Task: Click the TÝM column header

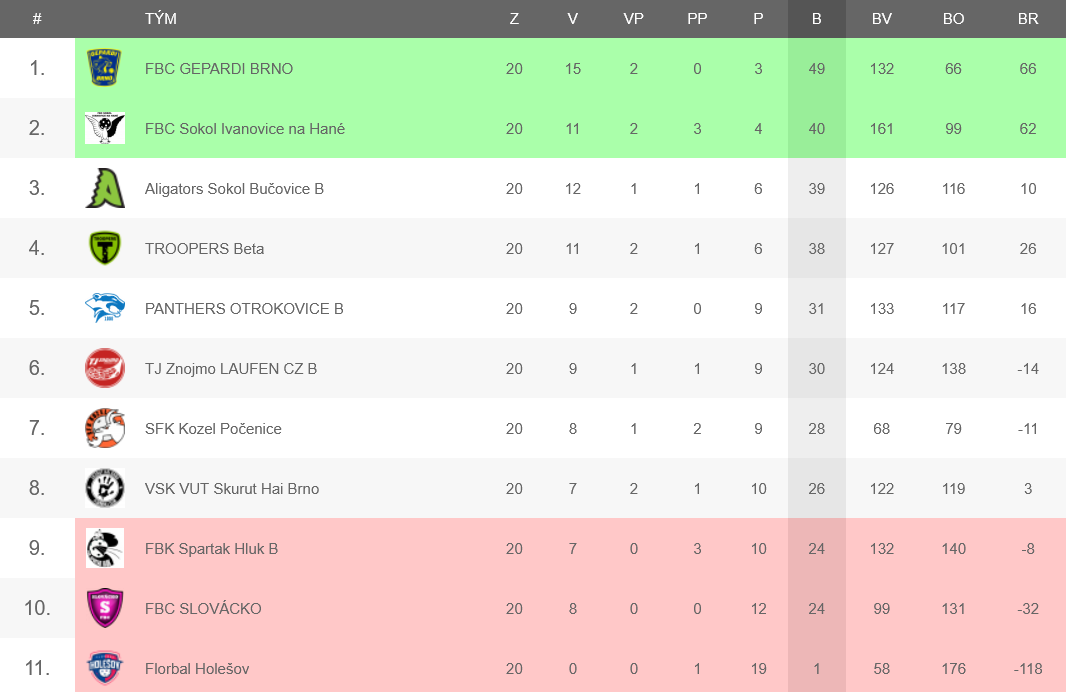Action: point(160,18)
